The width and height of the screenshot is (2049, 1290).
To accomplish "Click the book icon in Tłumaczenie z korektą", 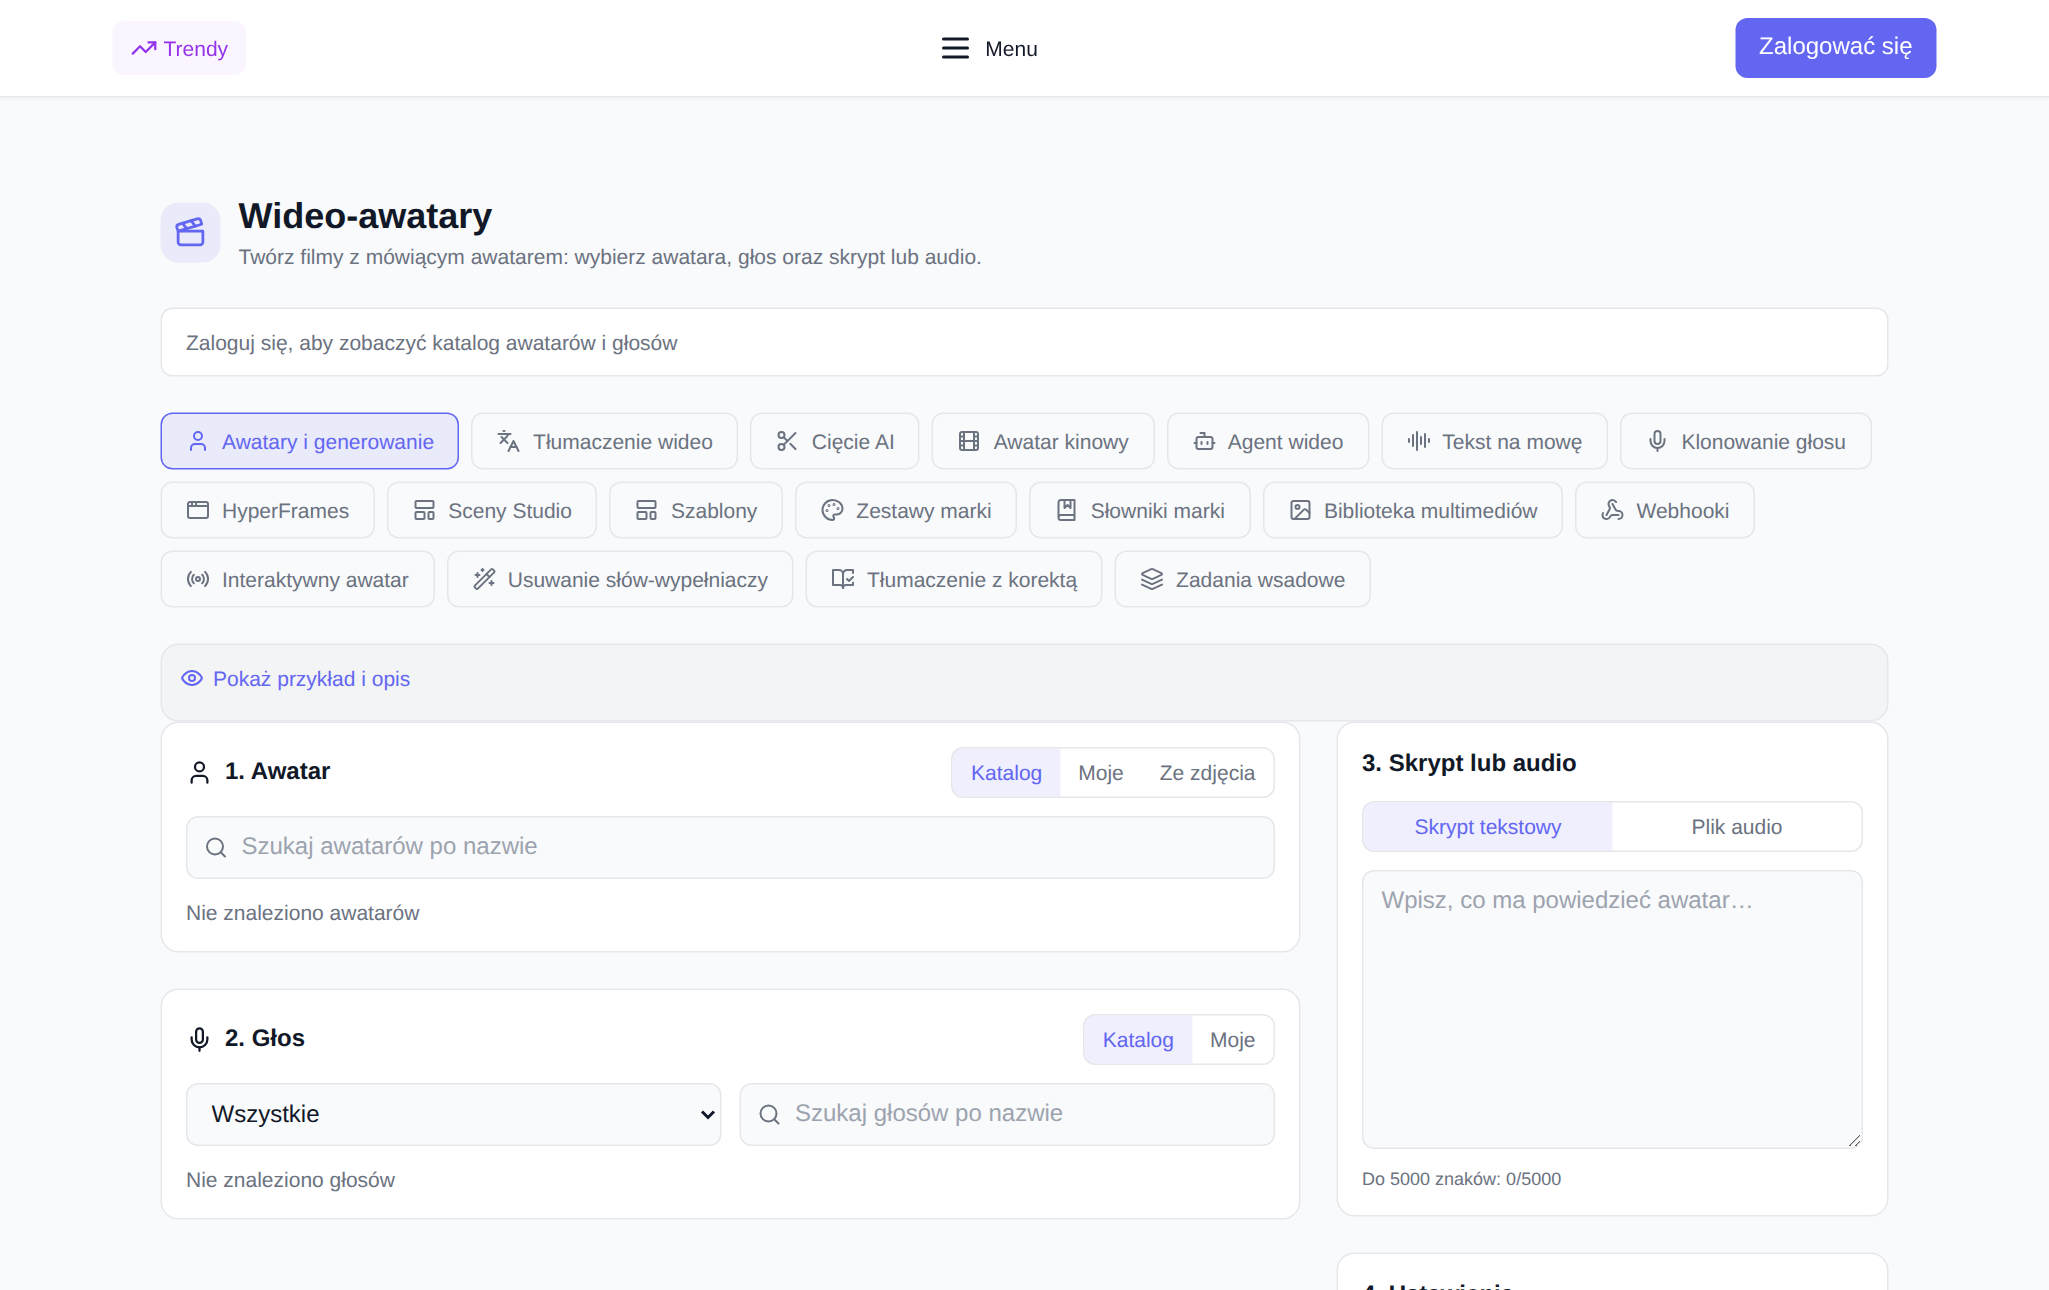I will tap(843, 579).
